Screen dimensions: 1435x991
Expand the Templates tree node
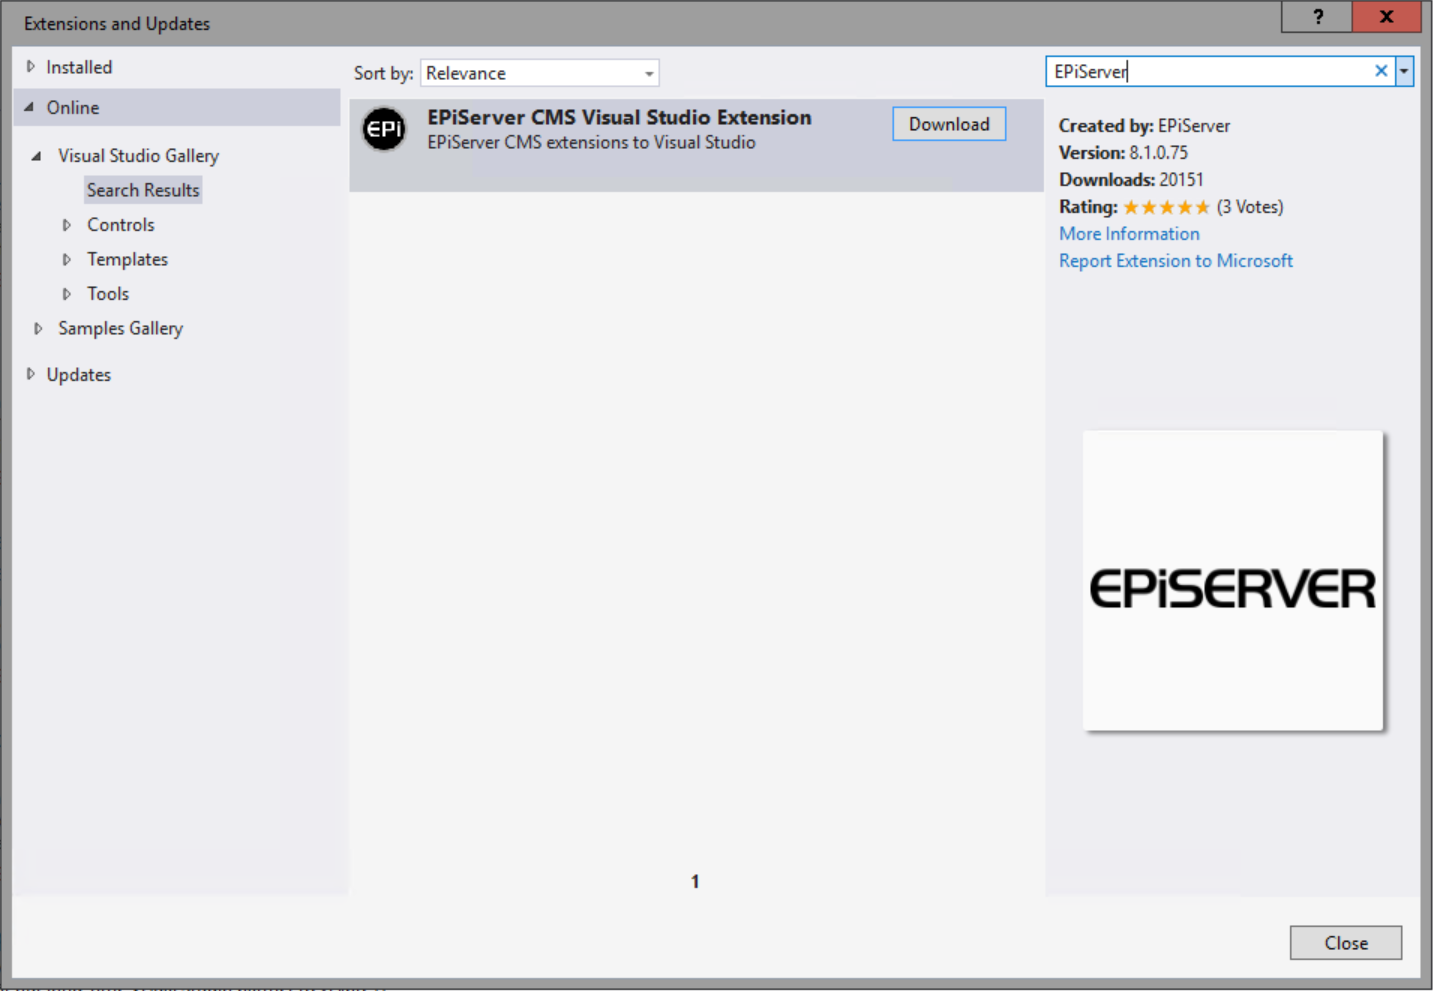[67, 260]
